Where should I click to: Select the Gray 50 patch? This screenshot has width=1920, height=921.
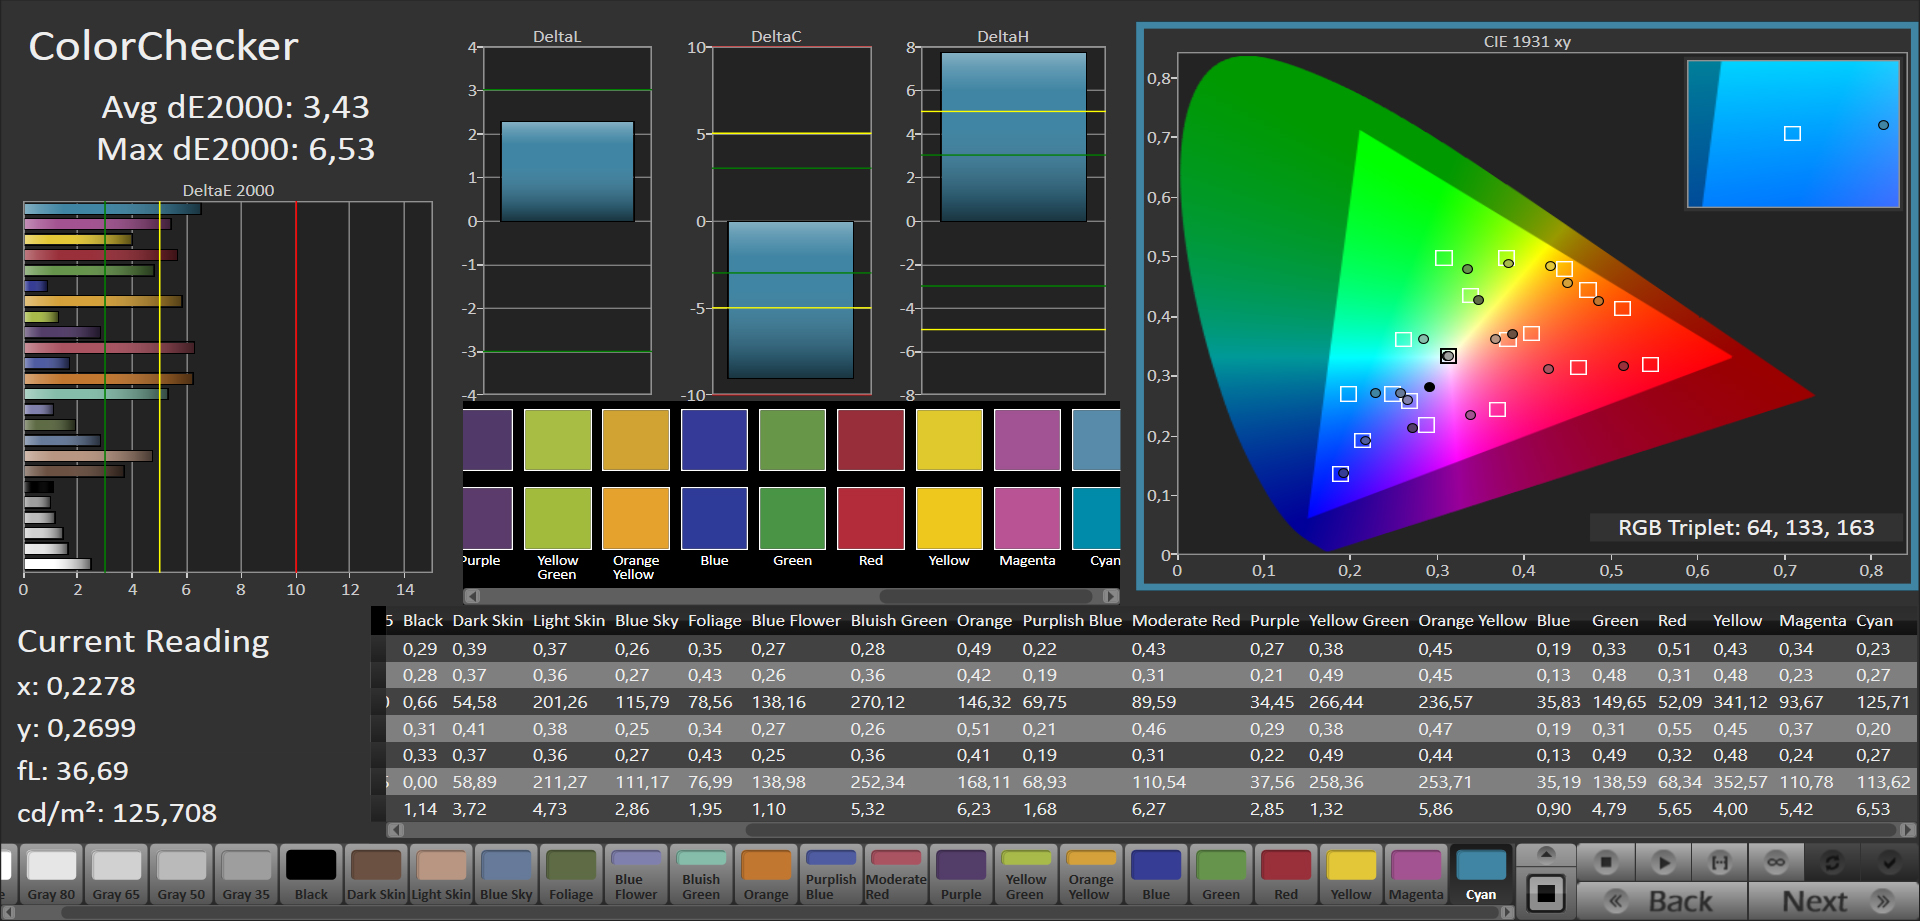tap(181, 875)
